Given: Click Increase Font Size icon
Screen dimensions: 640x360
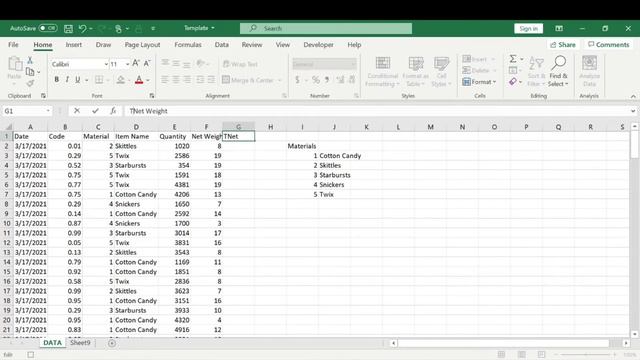Looking at the screenshot, I should [x=136, y=63].
